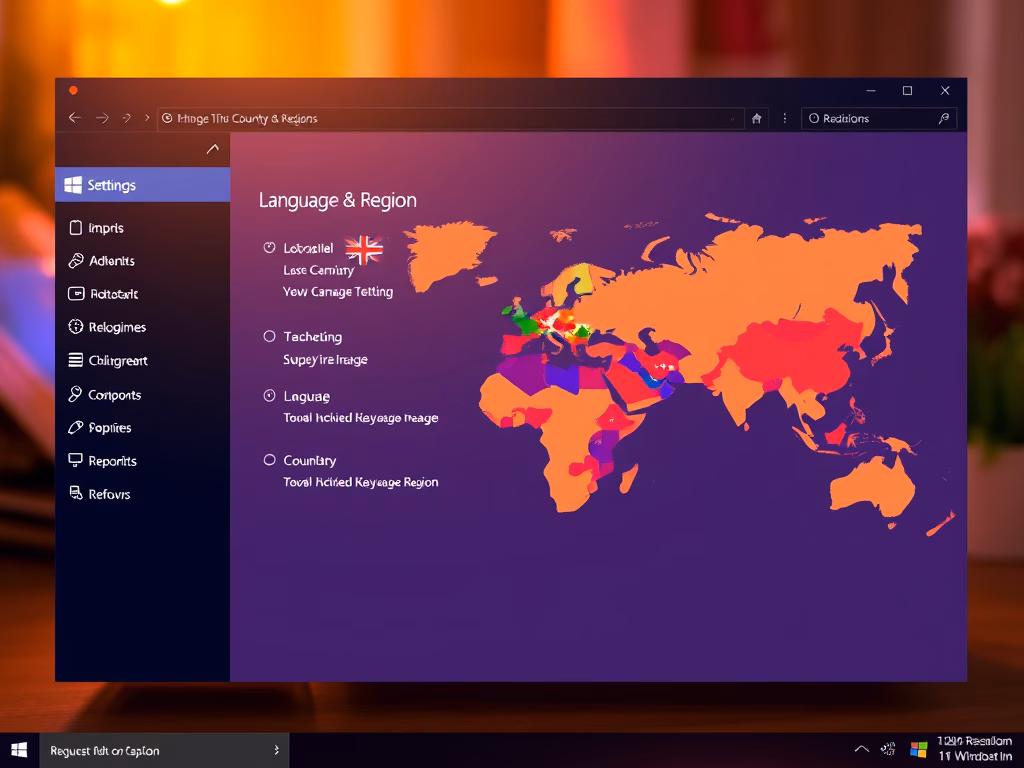Click the Impris sidebar icon
Viewport: 1024px width, 768px height.
[x=75, y=228]
